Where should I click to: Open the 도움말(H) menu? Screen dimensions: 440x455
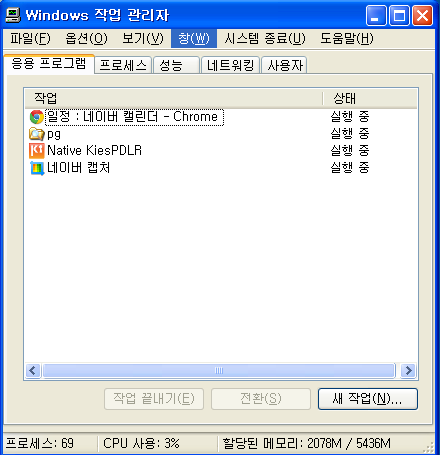click(x=347, y=38)
